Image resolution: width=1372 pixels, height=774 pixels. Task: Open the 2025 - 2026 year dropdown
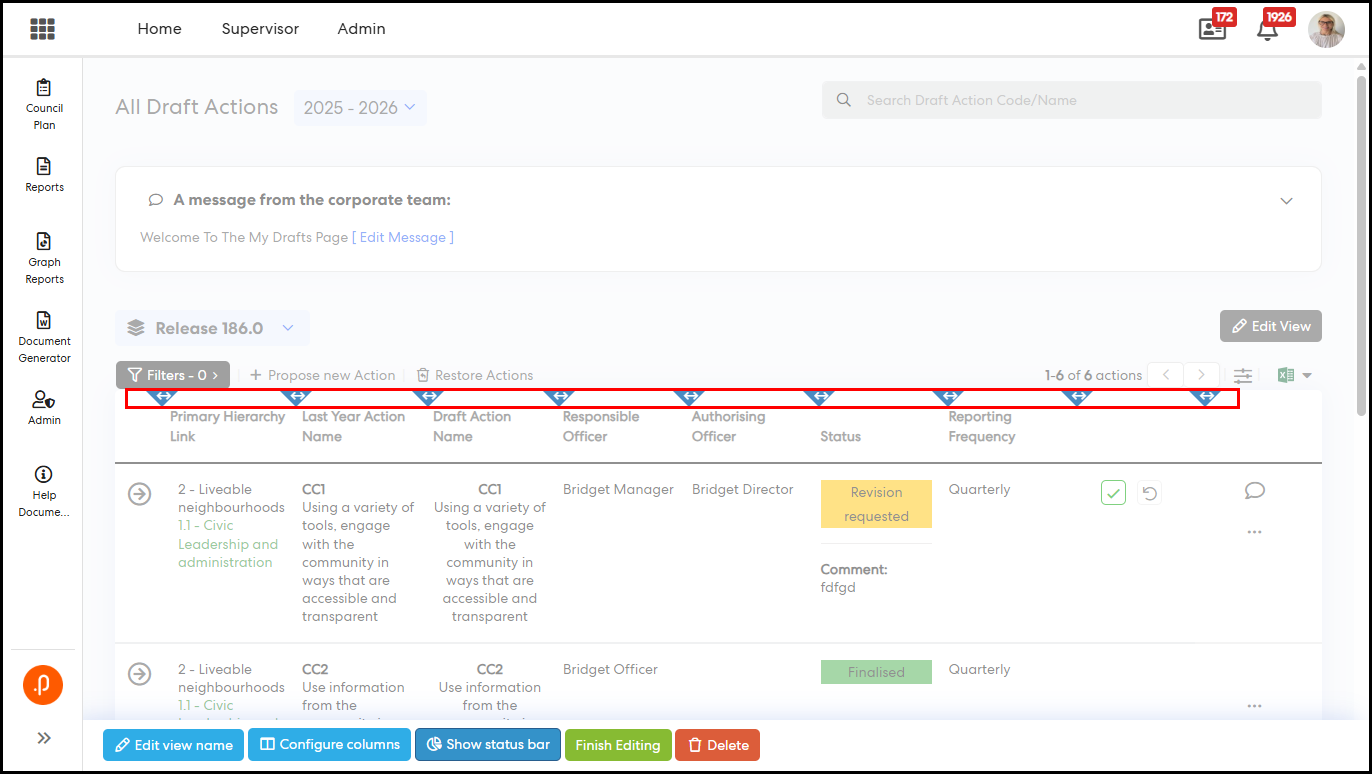(359, 108)
